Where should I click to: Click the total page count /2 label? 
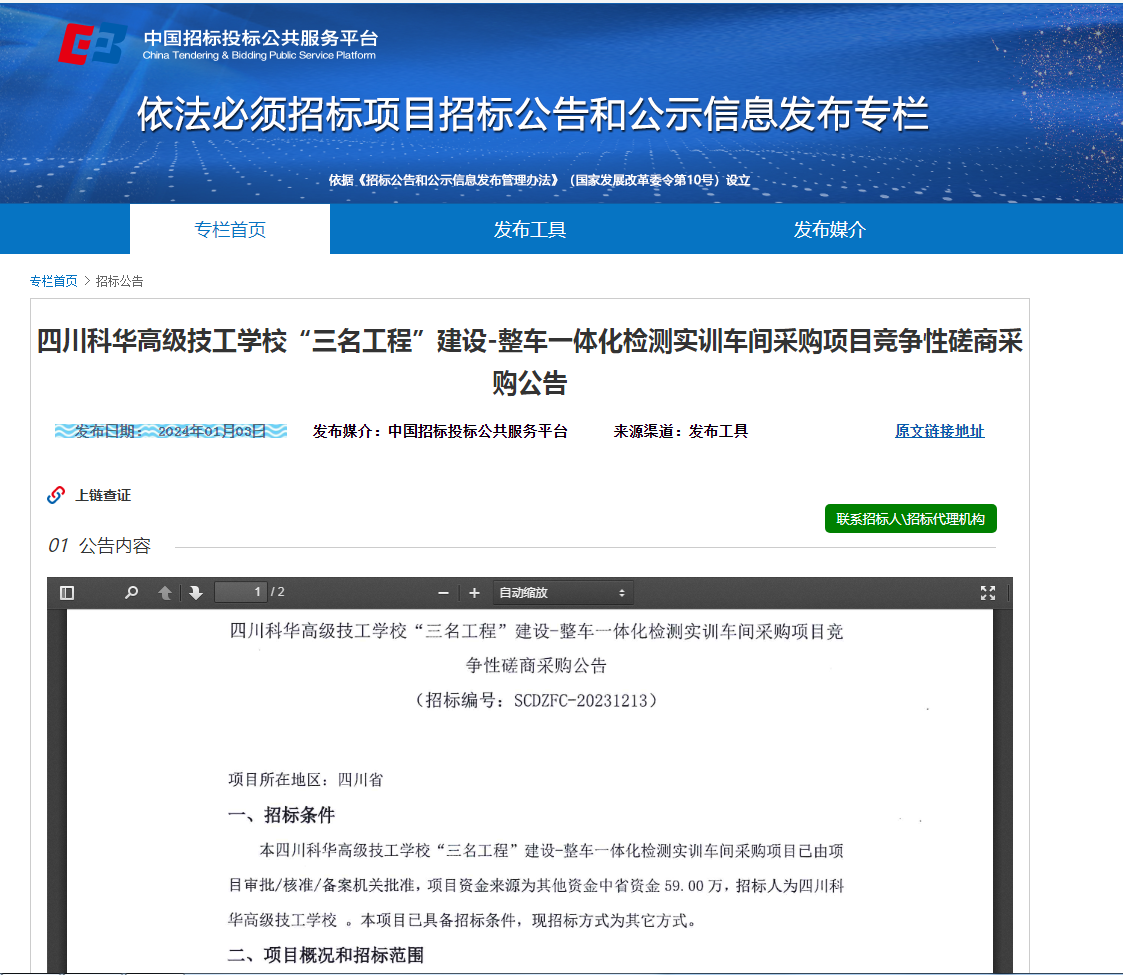click(x=278, y=592)
